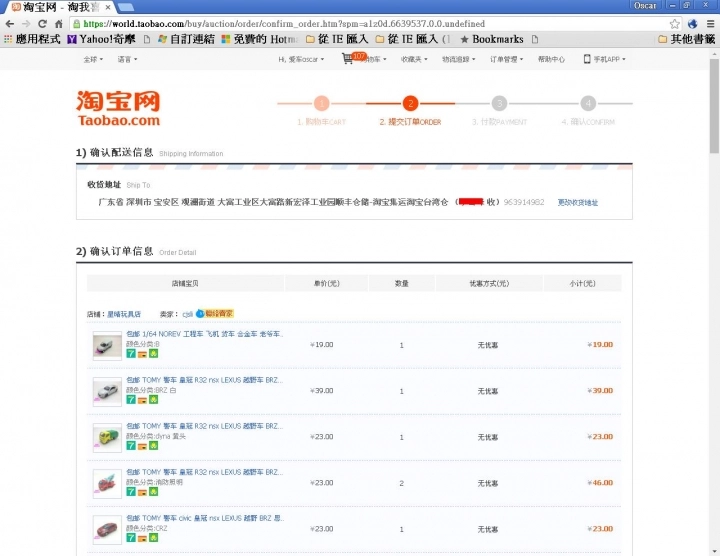Click yellow-green truck thumbnail of dyna item
The height and width of the screenshot is (556, 720).
(107, 438)
